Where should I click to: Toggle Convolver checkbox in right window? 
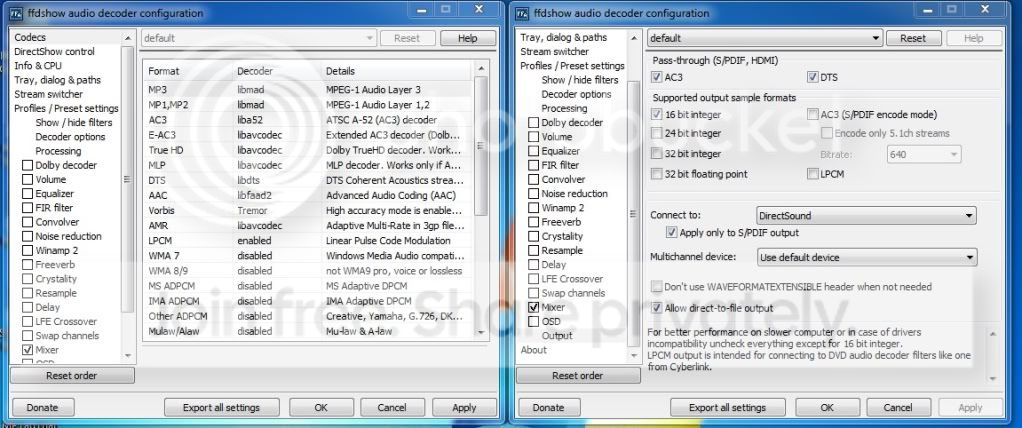[x=533, y=180]
